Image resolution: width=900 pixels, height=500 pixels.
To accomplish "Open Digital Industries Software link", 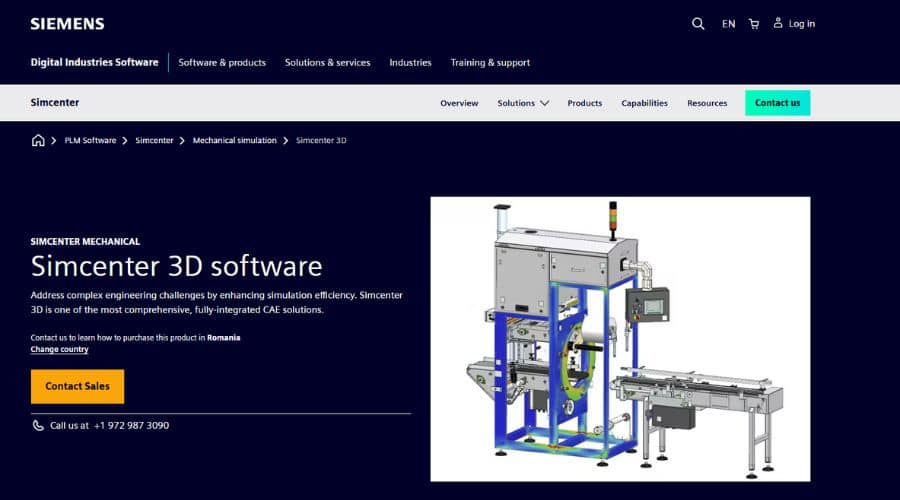I will coord(94,62).
